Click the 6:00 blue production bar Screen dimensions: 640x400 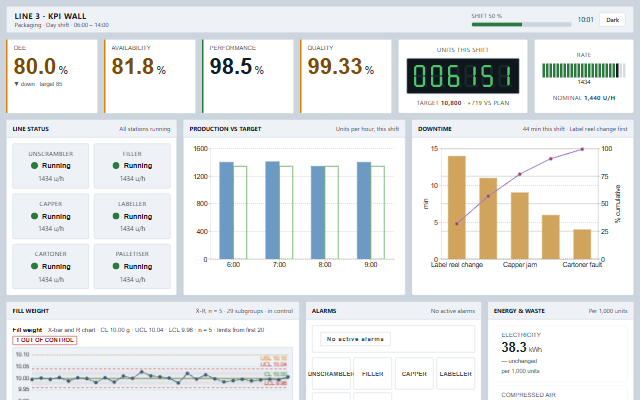coord(227,211)
